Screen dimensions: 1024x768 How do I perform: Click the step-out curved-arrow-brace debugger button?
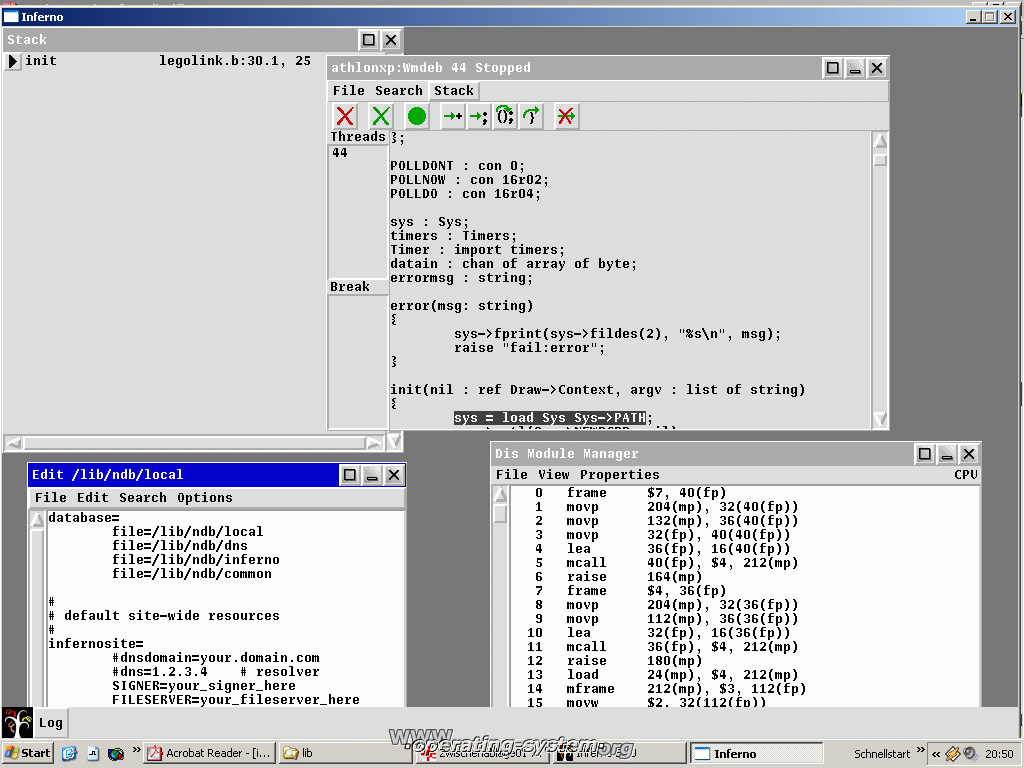531,116
